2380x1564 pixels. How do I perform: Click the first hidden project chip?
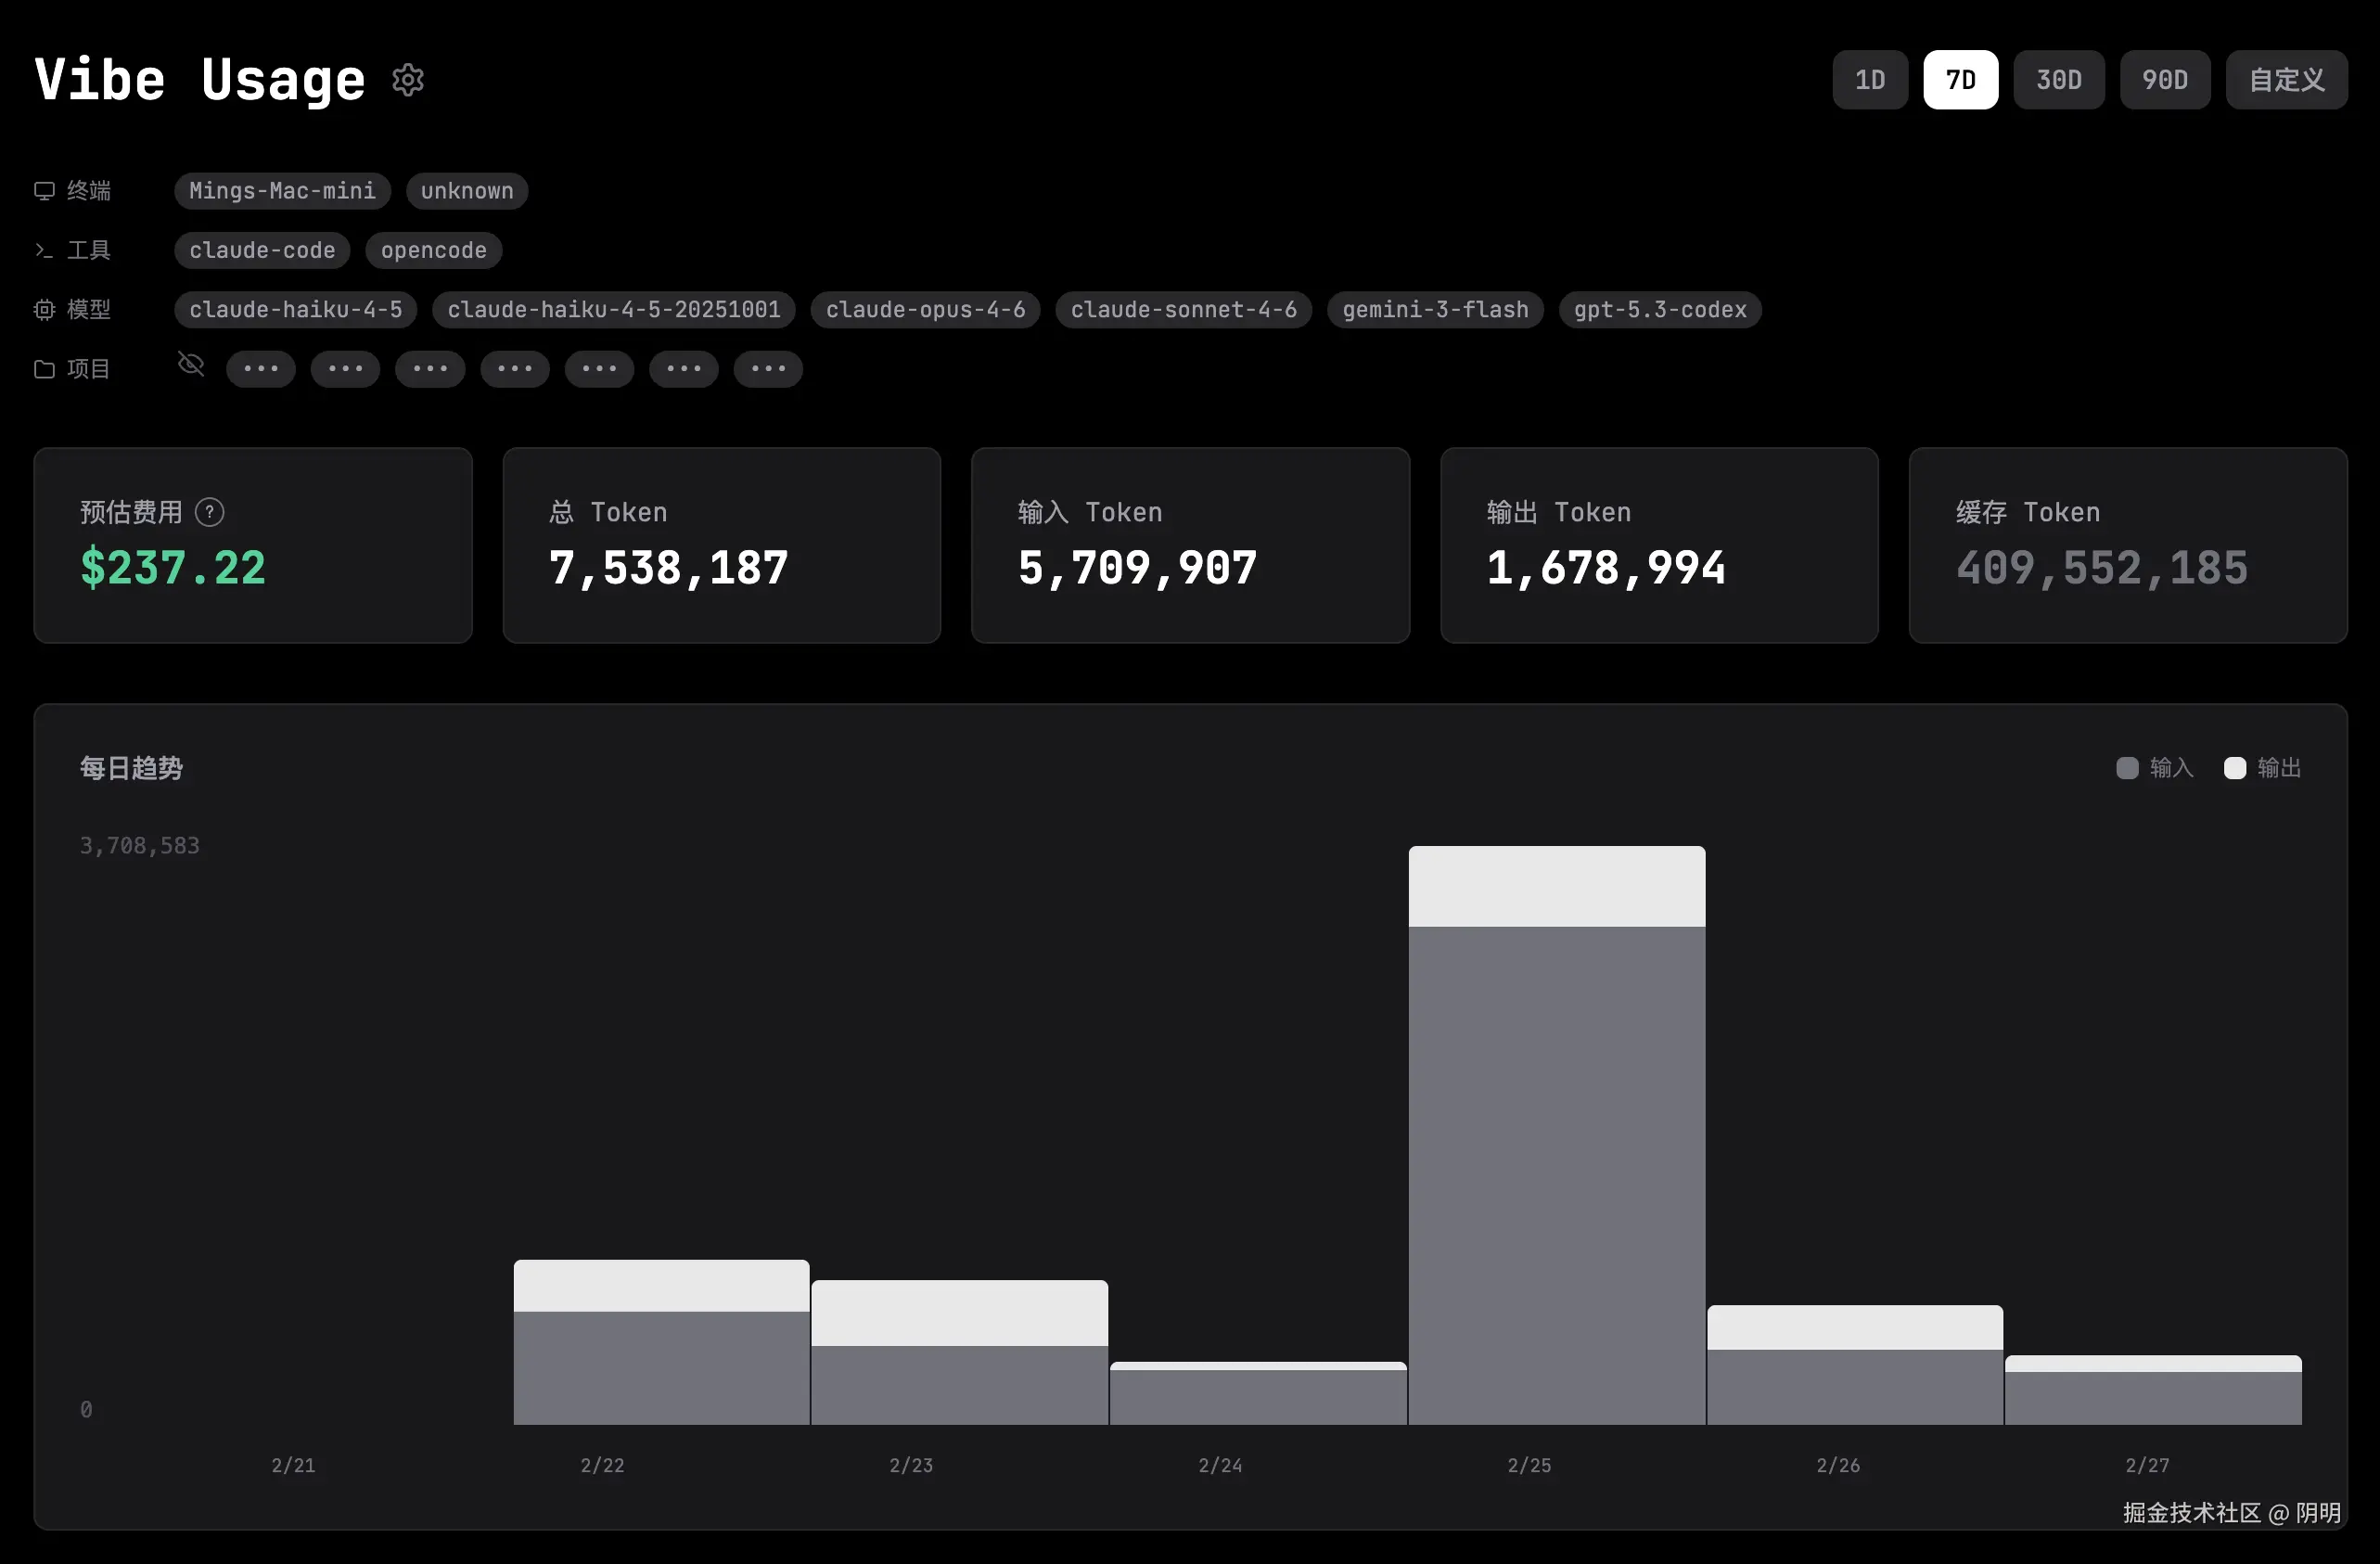[x=260, y=369]
